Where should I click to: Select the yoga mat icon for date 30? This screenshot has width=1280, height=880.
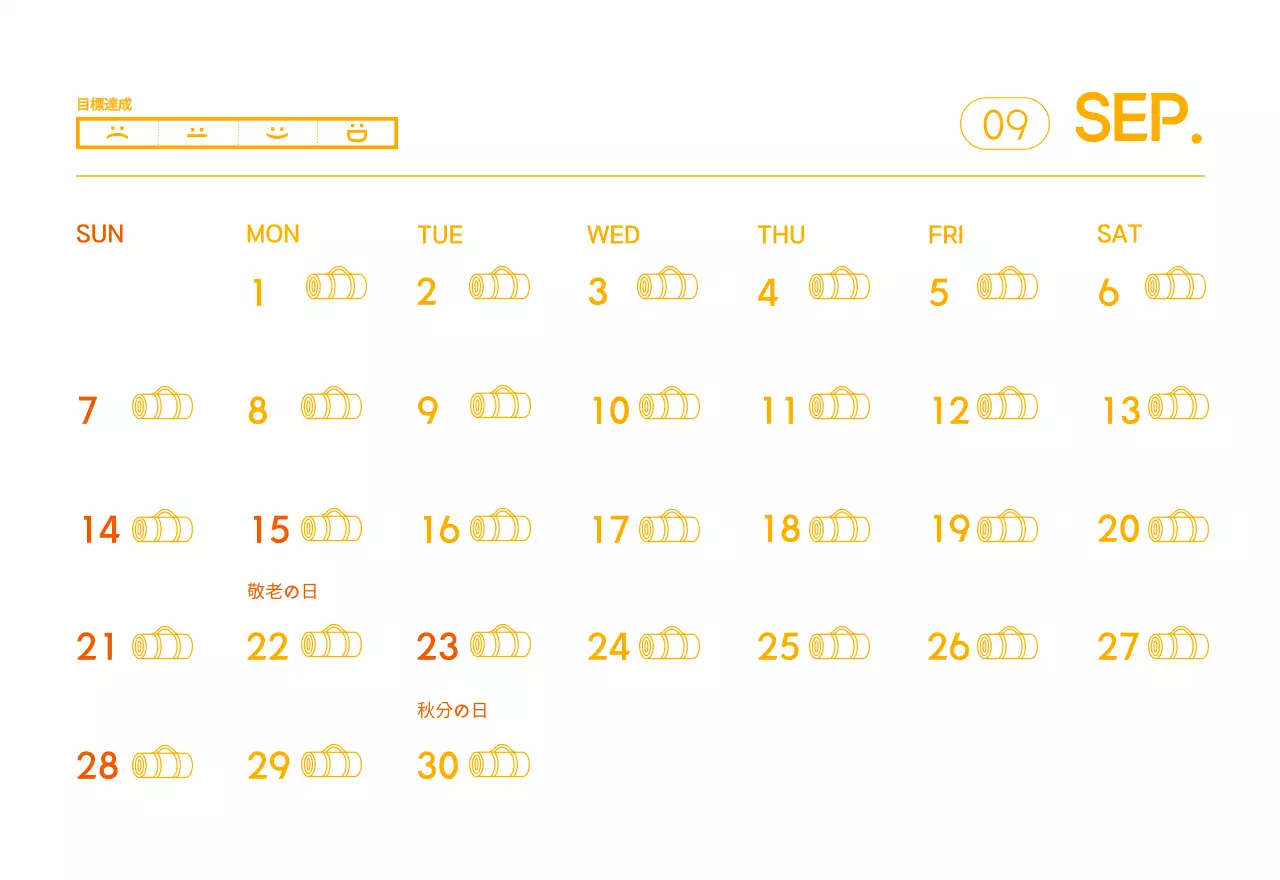(x=500, y=763)
